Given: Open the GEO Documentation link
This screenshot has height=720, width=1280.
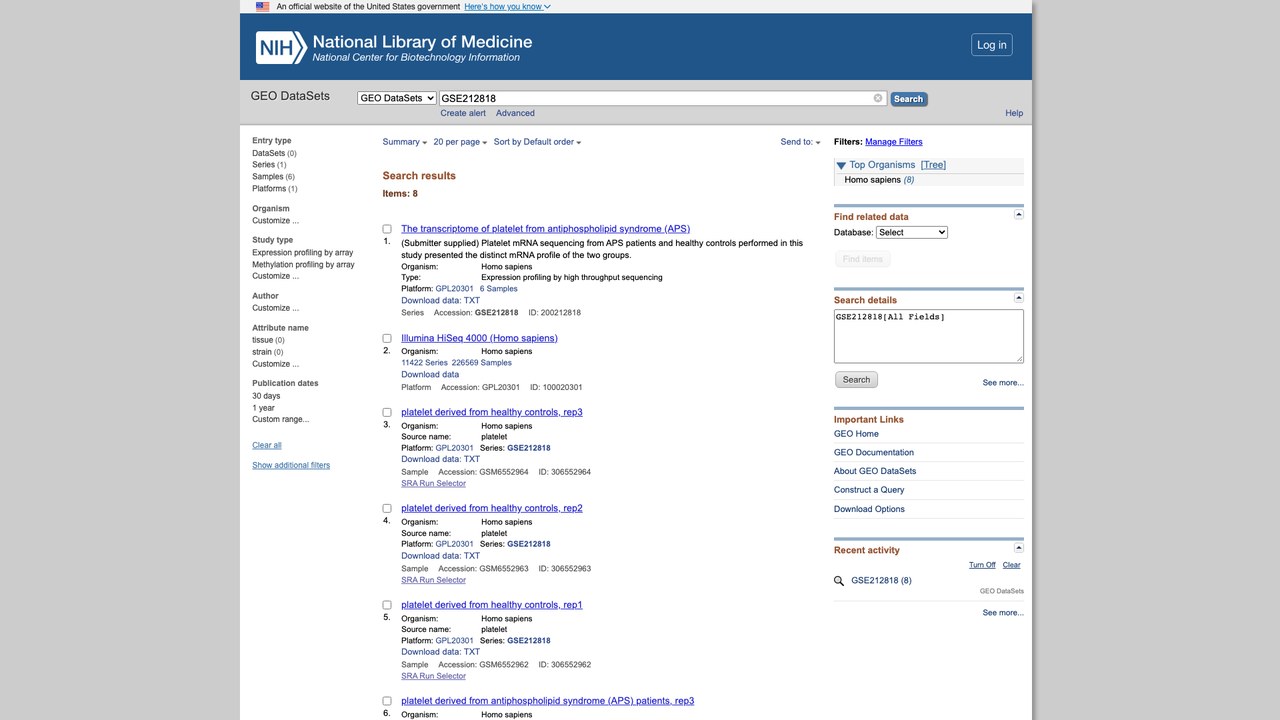Looking at the screenshot, I should click(x=874, y=453).
